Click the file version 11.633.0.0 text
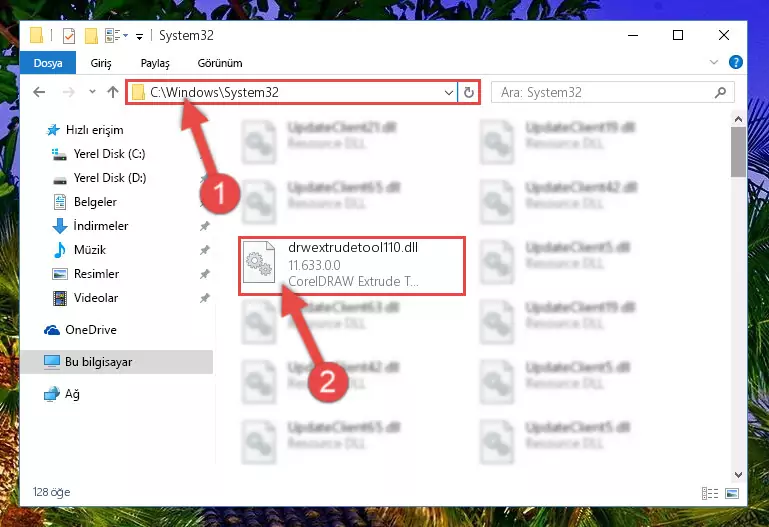 point(314,265)
